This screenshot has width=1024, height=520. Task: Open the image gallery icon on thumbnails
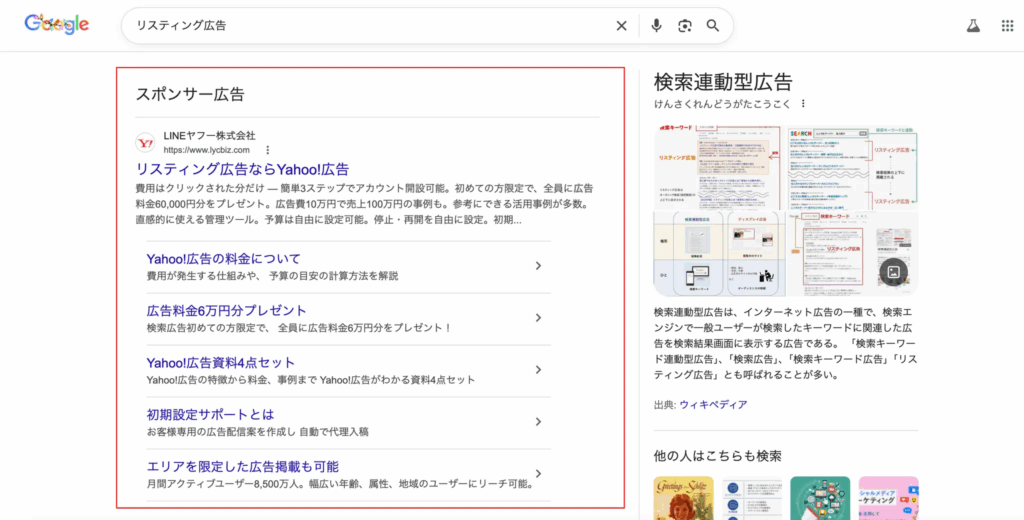tap(893, 271)
